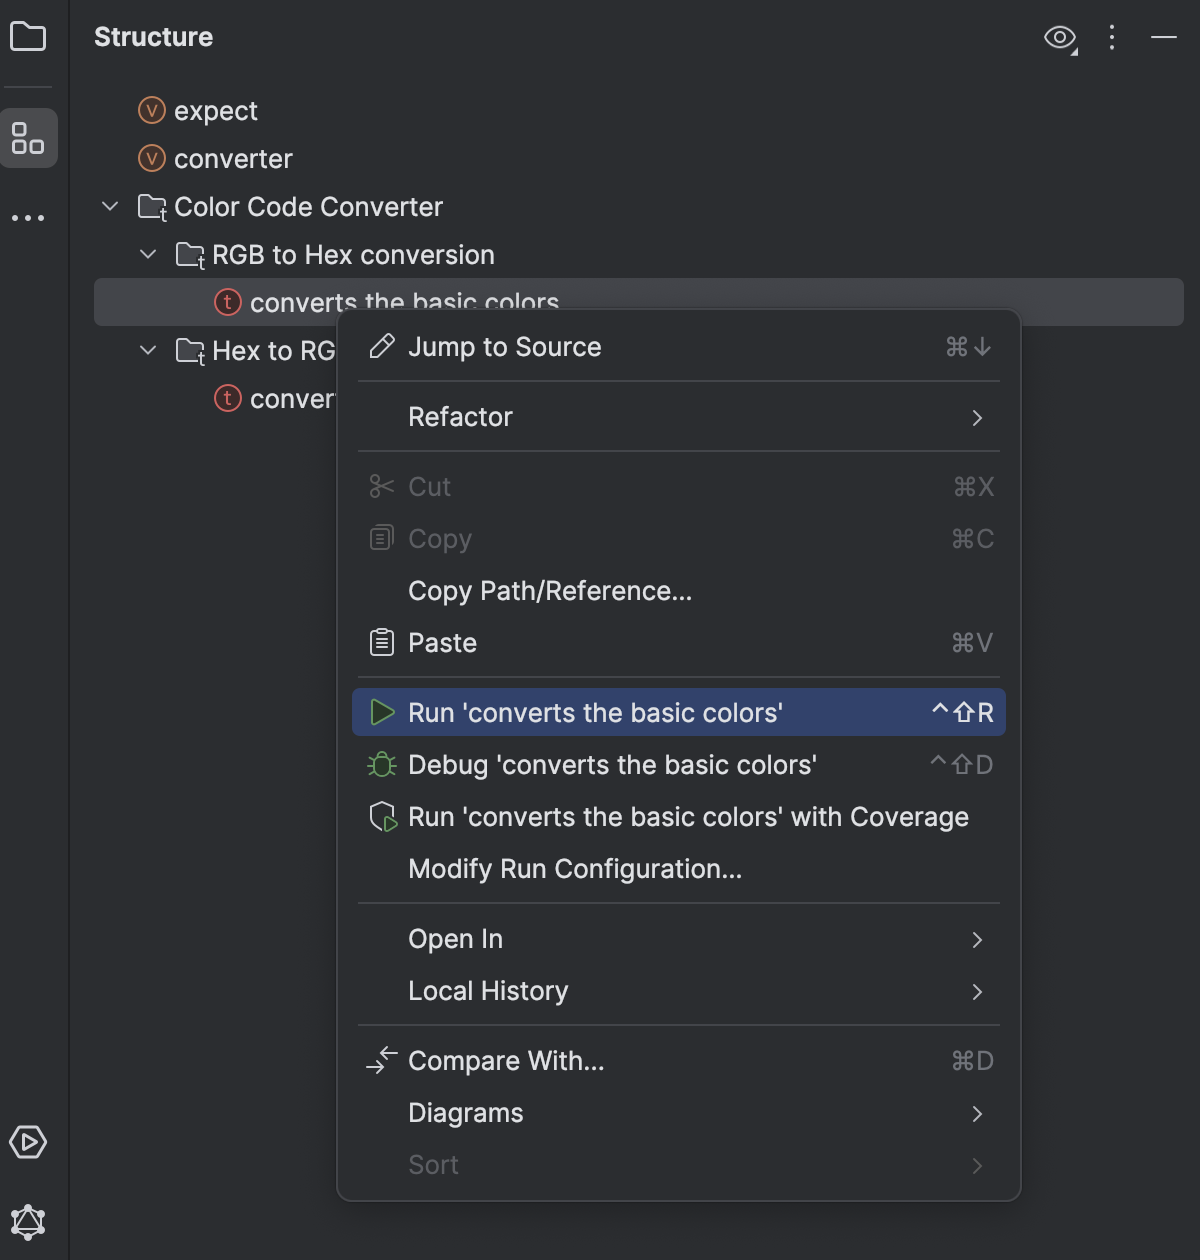
Task: Open the Project tool window folder icon
Action: 29,37
